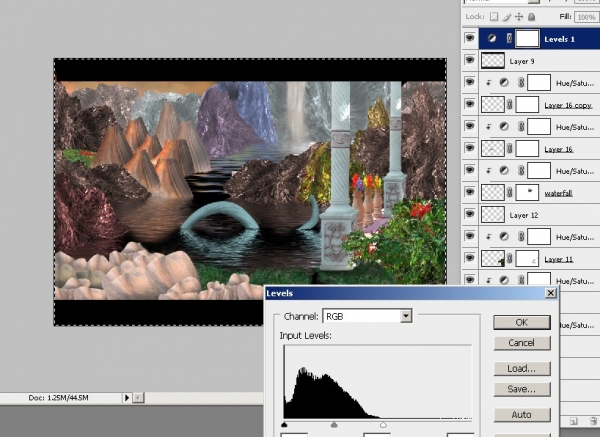This screenshot has width=600, height=437.
Task: Click the white highlight input slider
Action: [383, 424]
